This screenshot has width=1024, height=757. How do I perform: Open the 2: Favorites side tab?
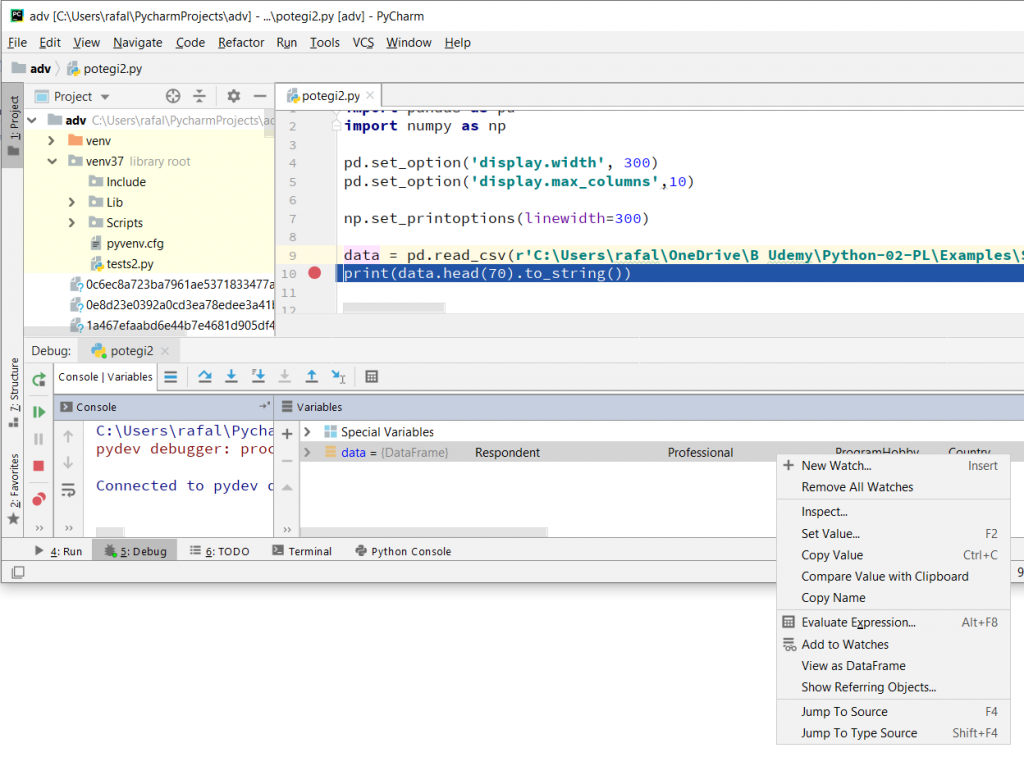point(13,489)
